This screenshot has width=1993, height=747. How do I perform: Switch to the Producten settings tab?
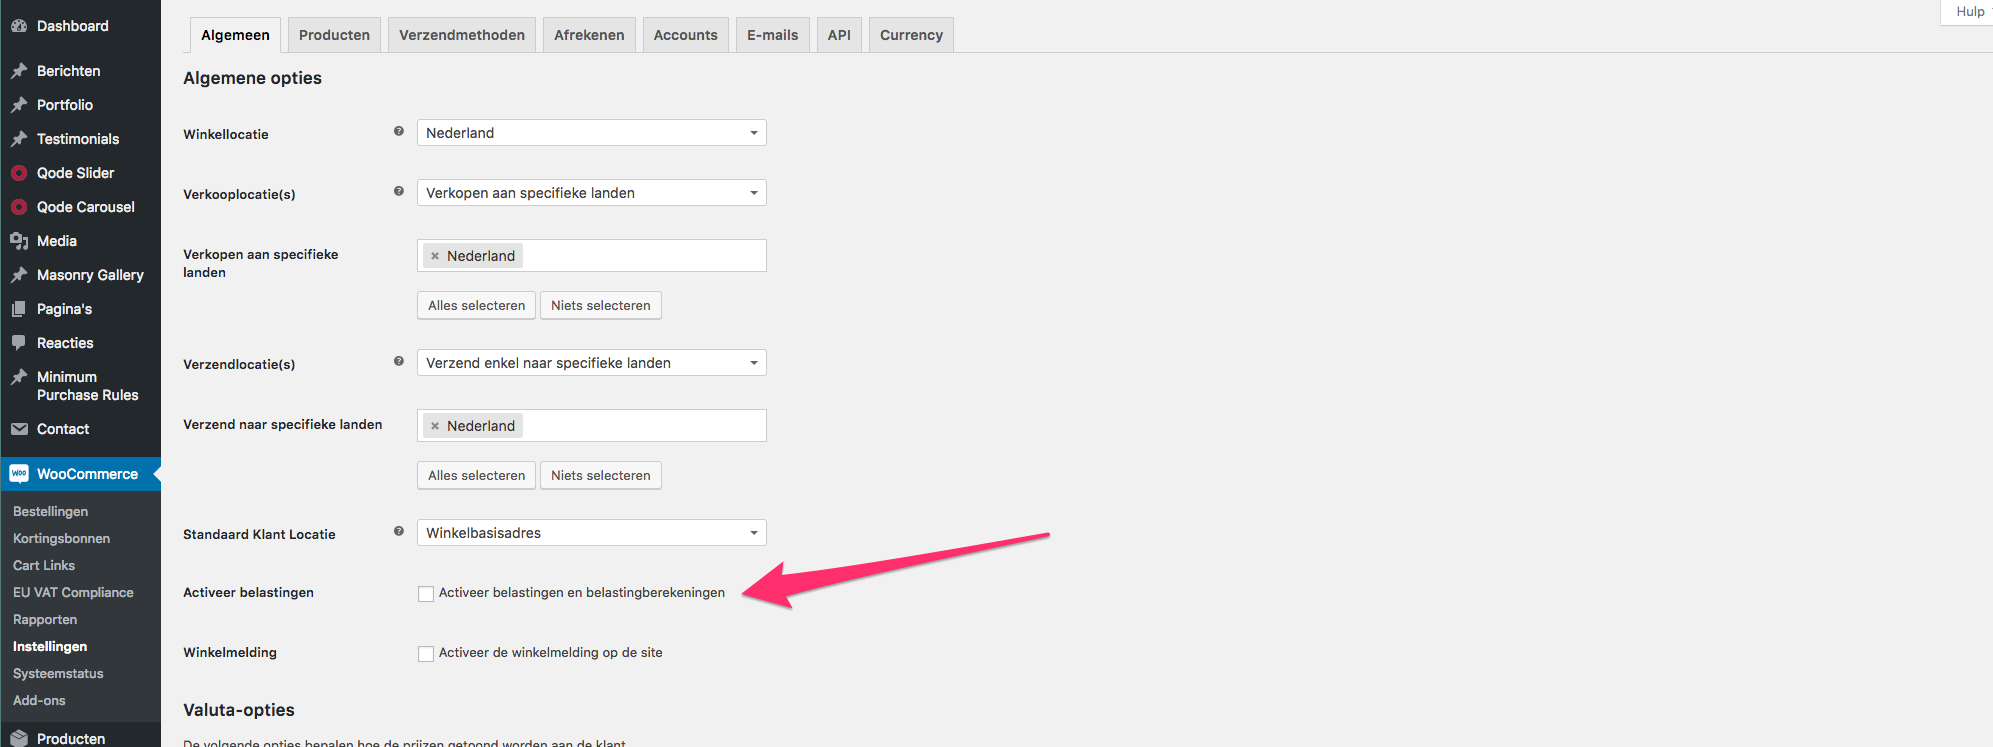click(334, 35)
